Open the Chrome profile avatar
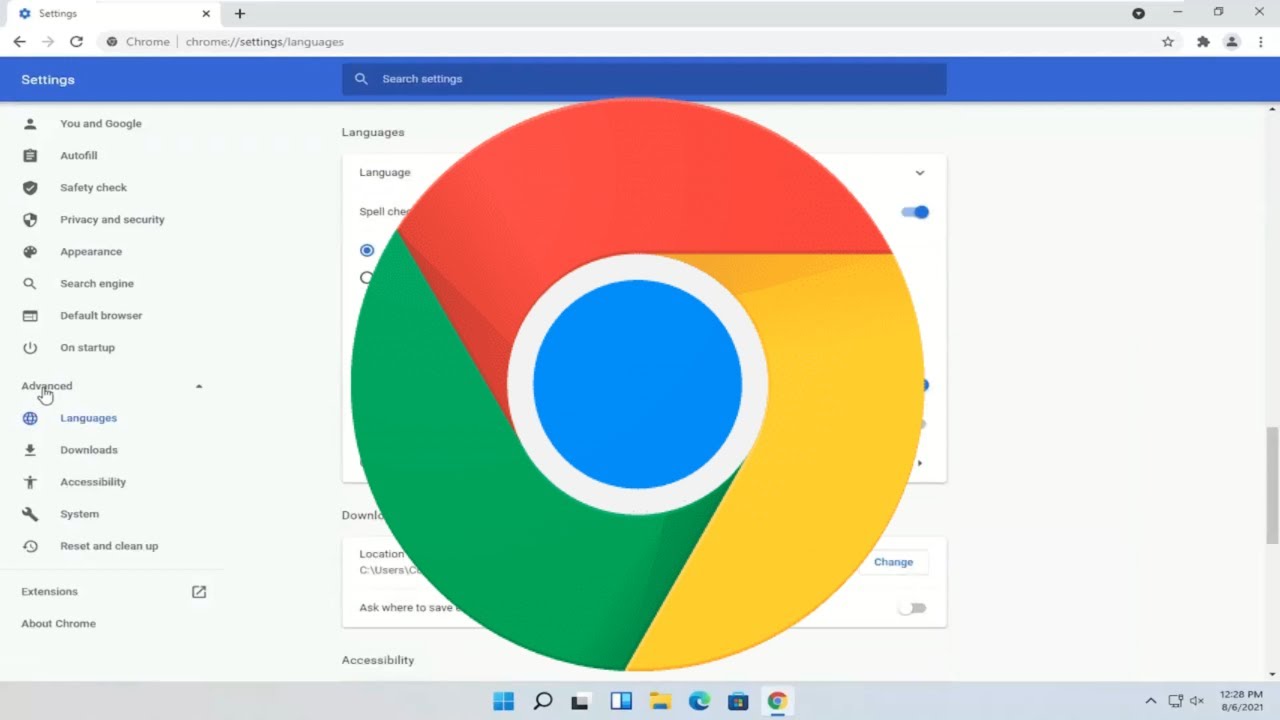The height and width of the screenshot is (720, 1280). click(1232, 42)
